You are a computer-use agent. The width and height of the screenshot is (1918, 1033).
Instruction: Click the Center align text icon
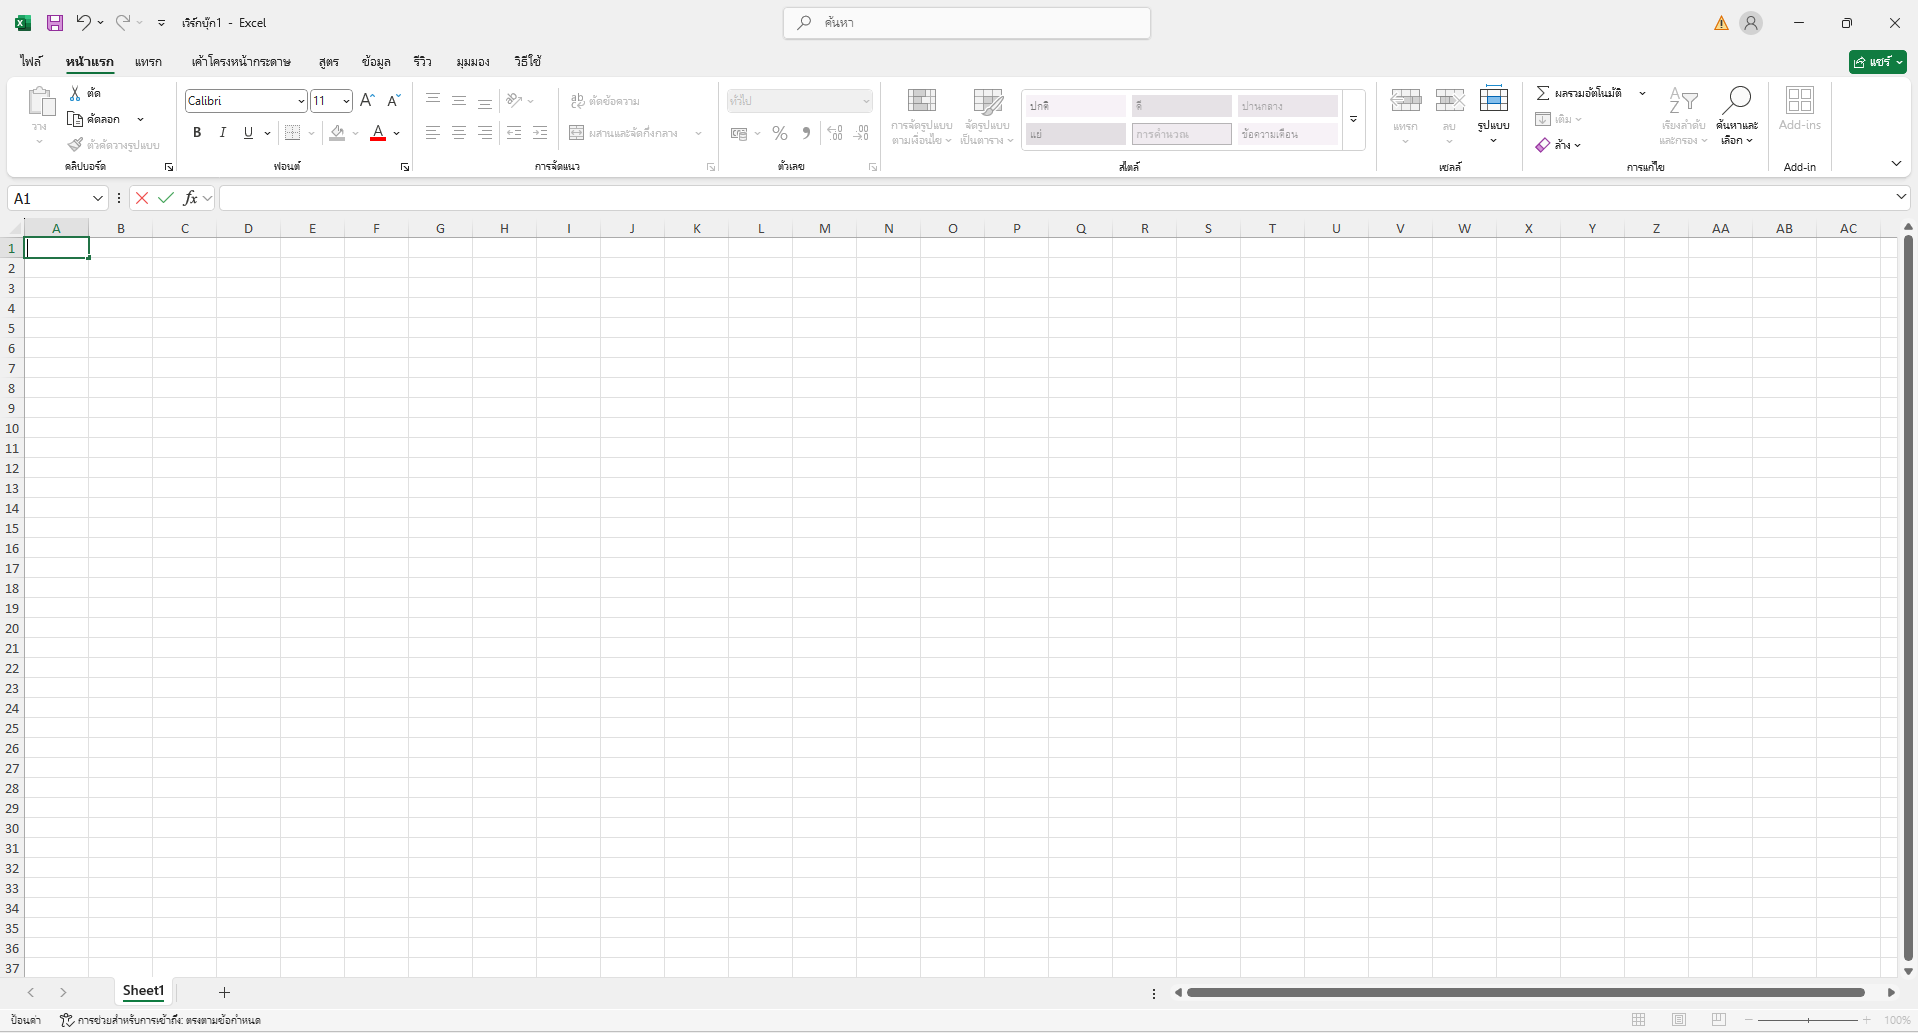pos(459,133)
